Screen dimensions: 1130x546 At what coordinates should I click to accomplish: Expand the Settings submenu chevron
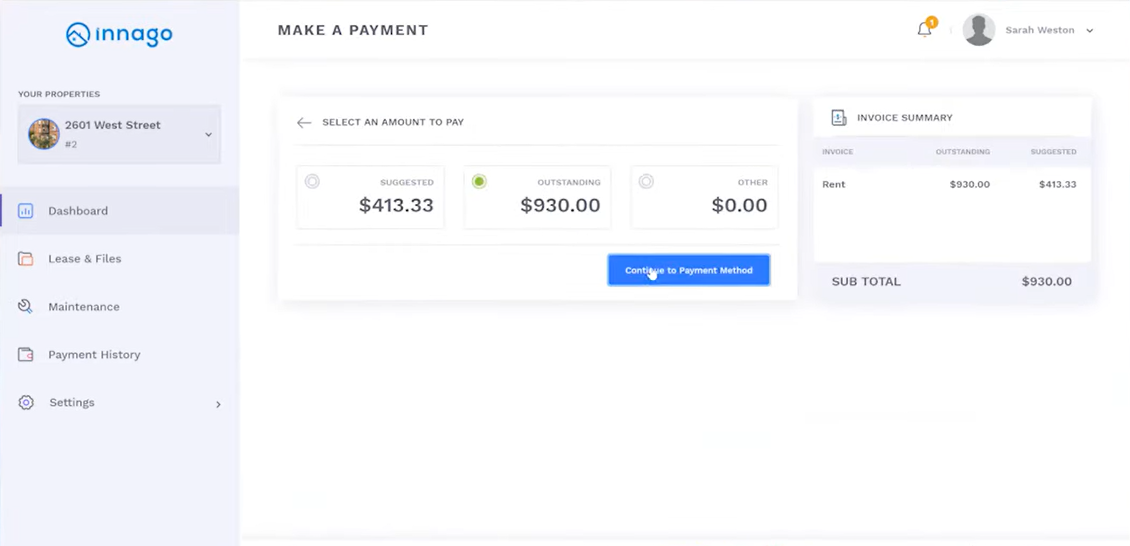(218, 404)
